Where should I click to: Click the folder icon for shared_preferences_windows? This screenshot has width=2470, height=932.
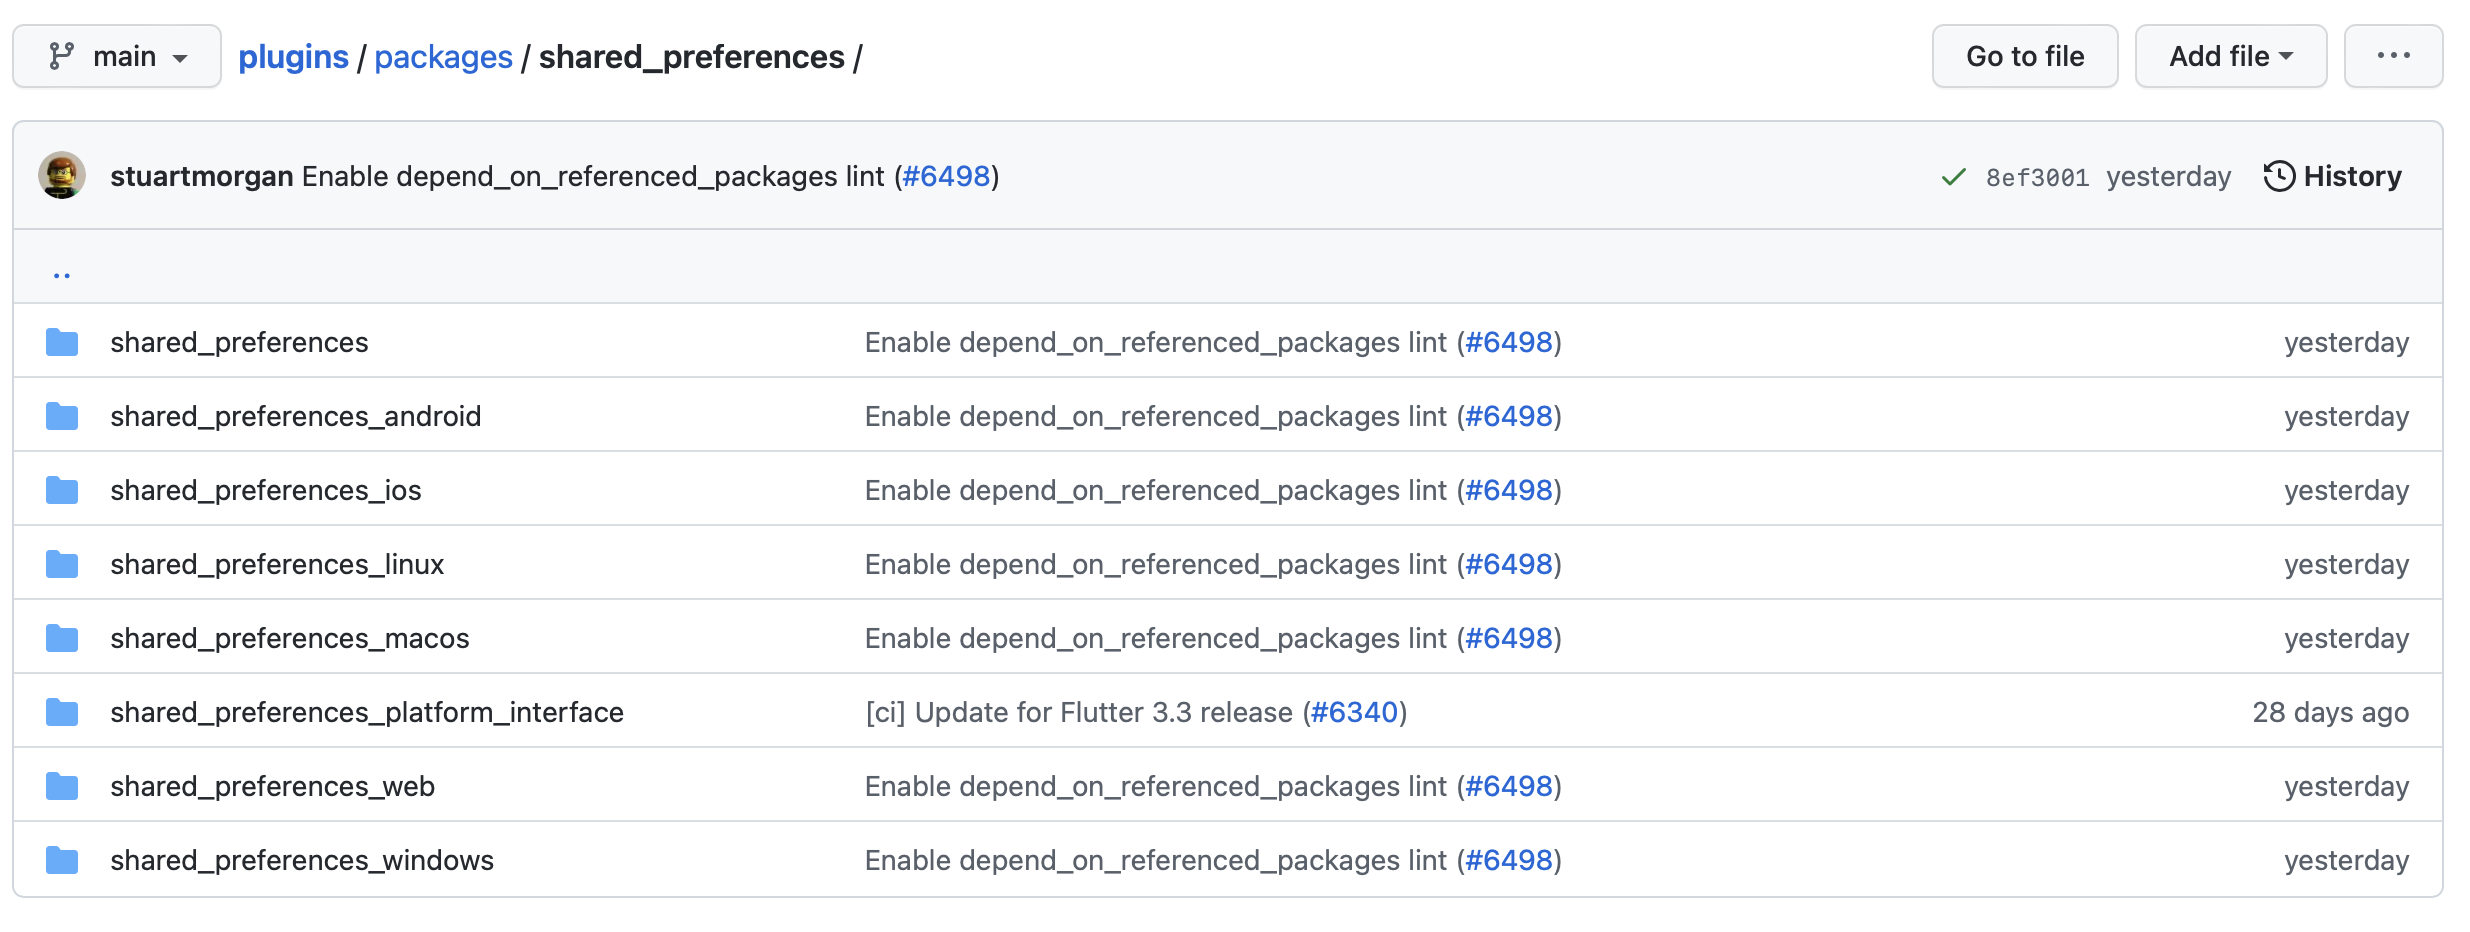pos(62,860)
